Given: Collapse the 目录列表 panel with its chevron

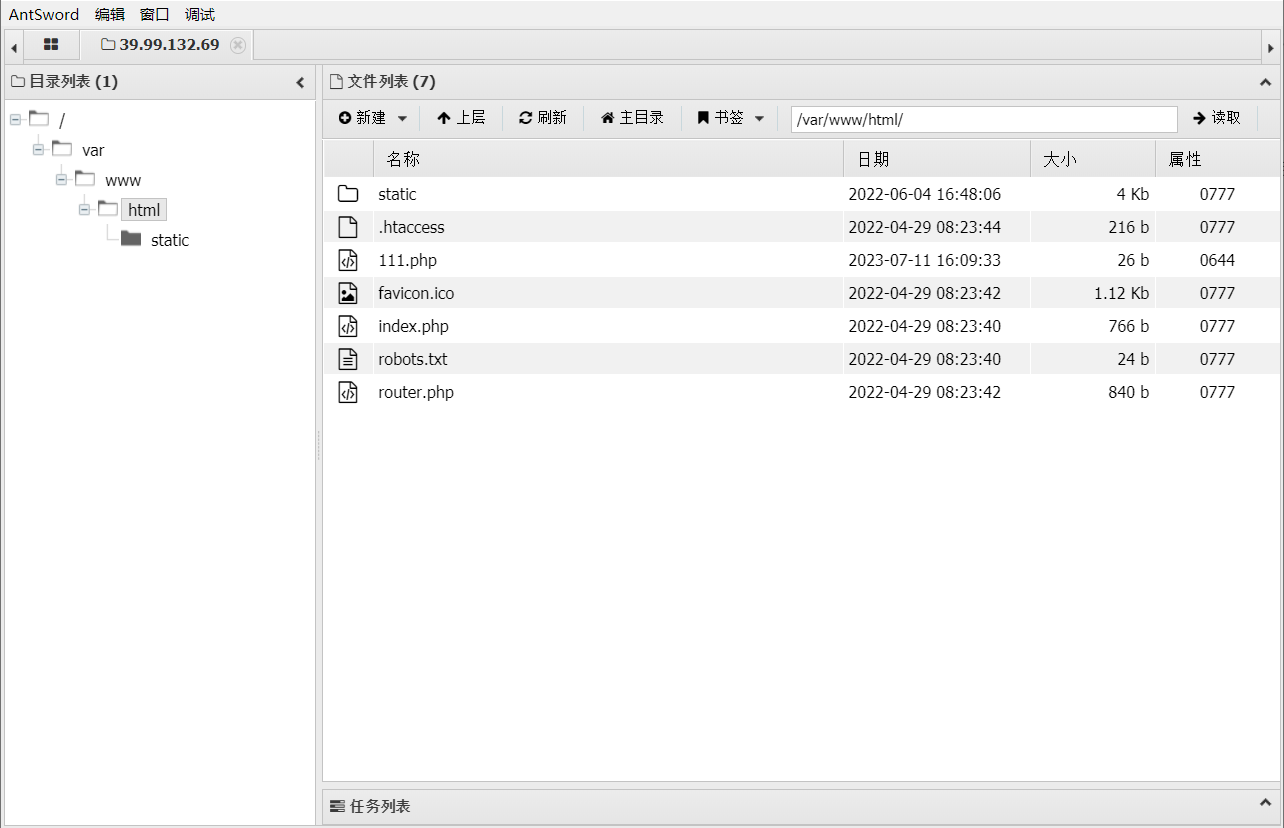Looking at the screenshot, I should pos(299,82).
